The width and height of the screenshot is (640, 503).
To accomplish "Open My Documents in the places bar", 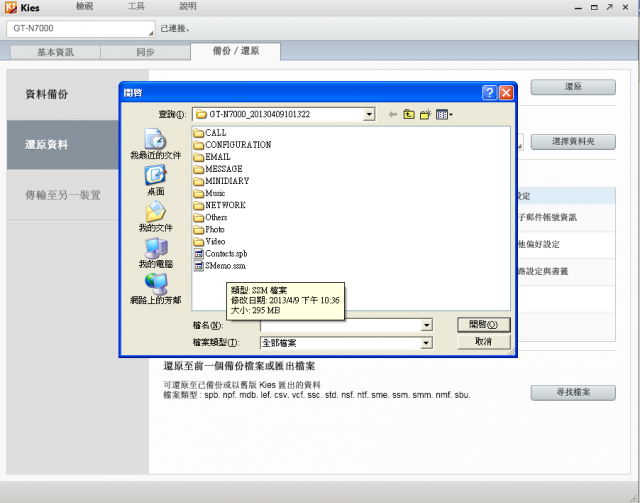I will pyautogui.click(x=155, y=216).
